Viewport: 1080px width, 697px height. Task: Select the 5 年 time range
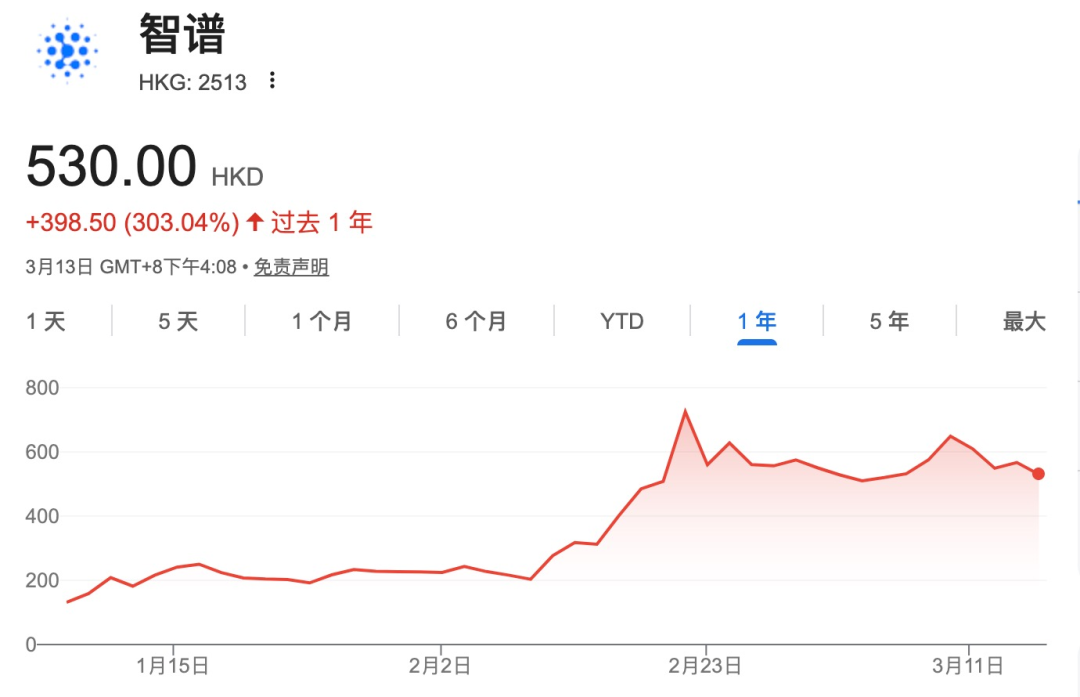point(887,321)
